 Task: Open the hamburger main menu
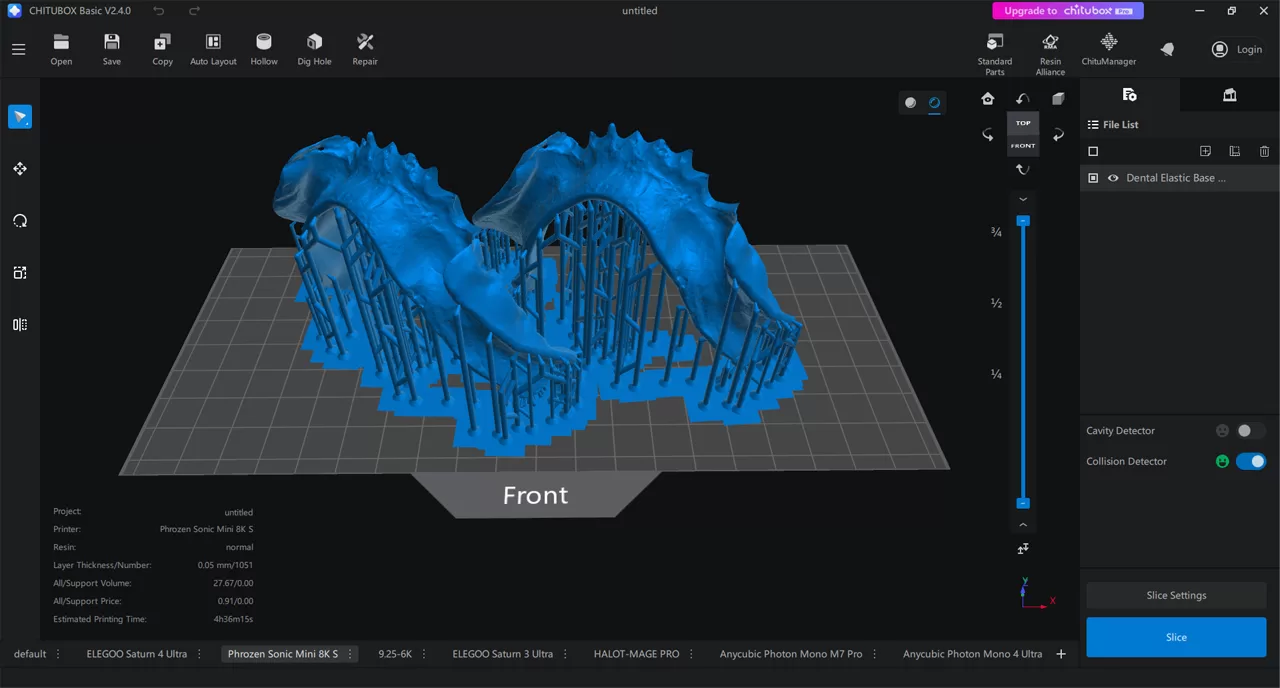[18, 49]
